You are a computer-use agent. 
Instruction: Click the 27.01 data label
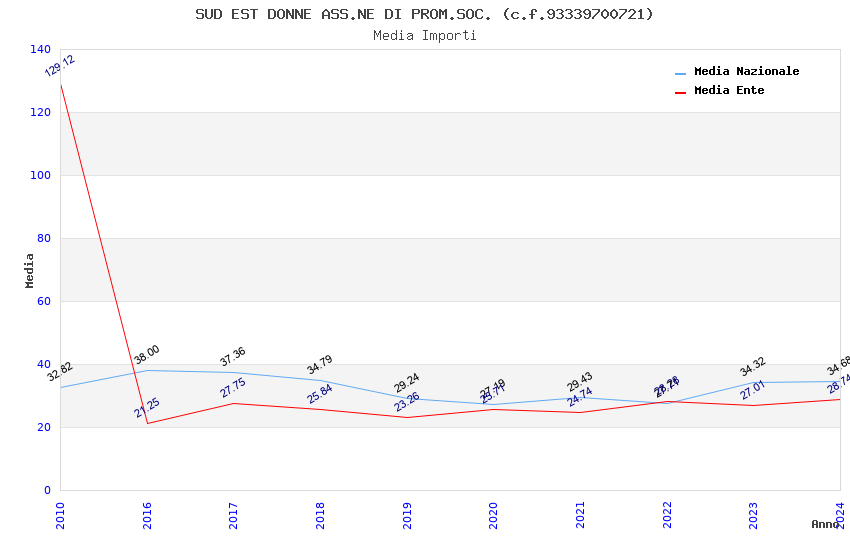pyautogui.click(x=753, y=390)
